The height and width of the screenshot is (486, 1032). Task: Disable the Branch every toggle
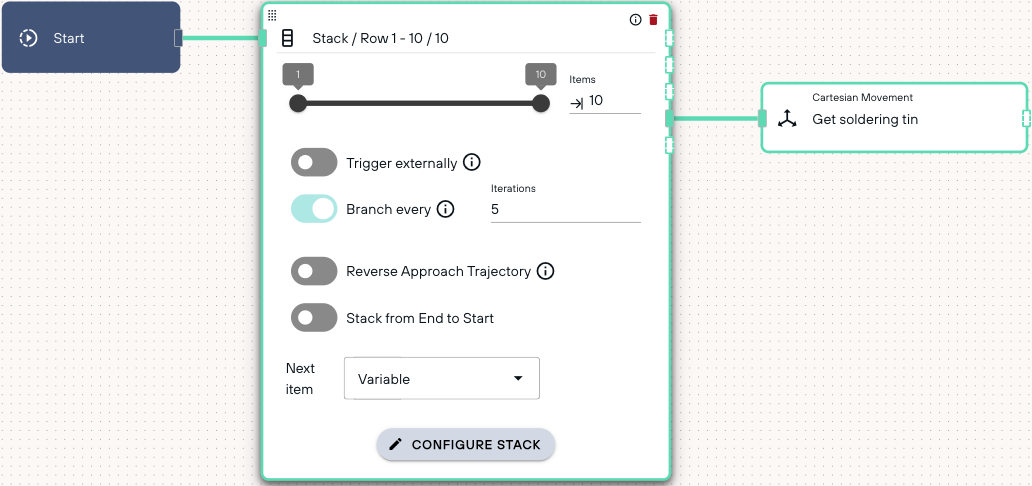tap(314, 209)
